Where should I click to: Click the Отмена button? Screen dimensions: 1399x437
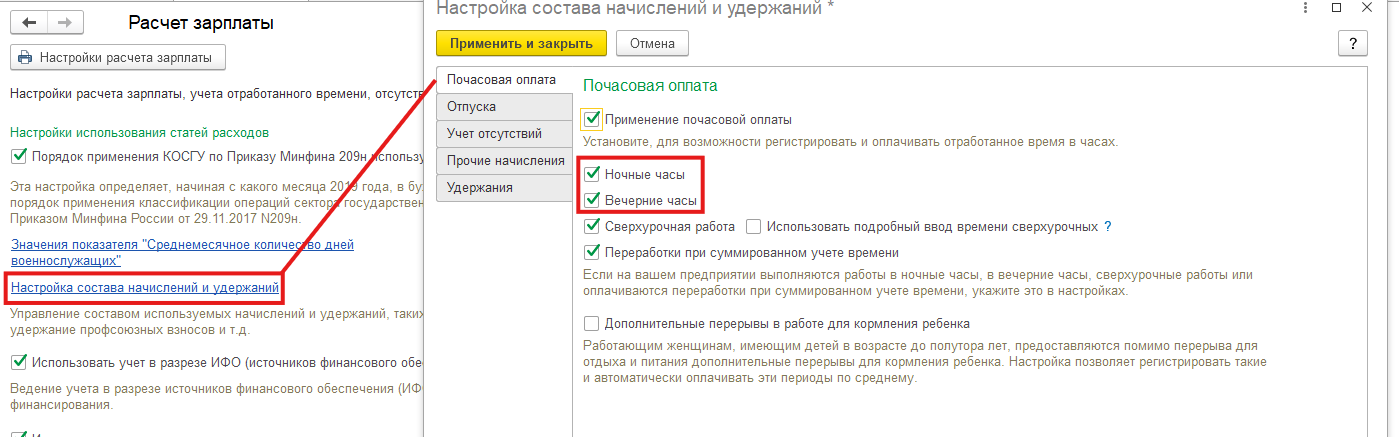(652, 43)
